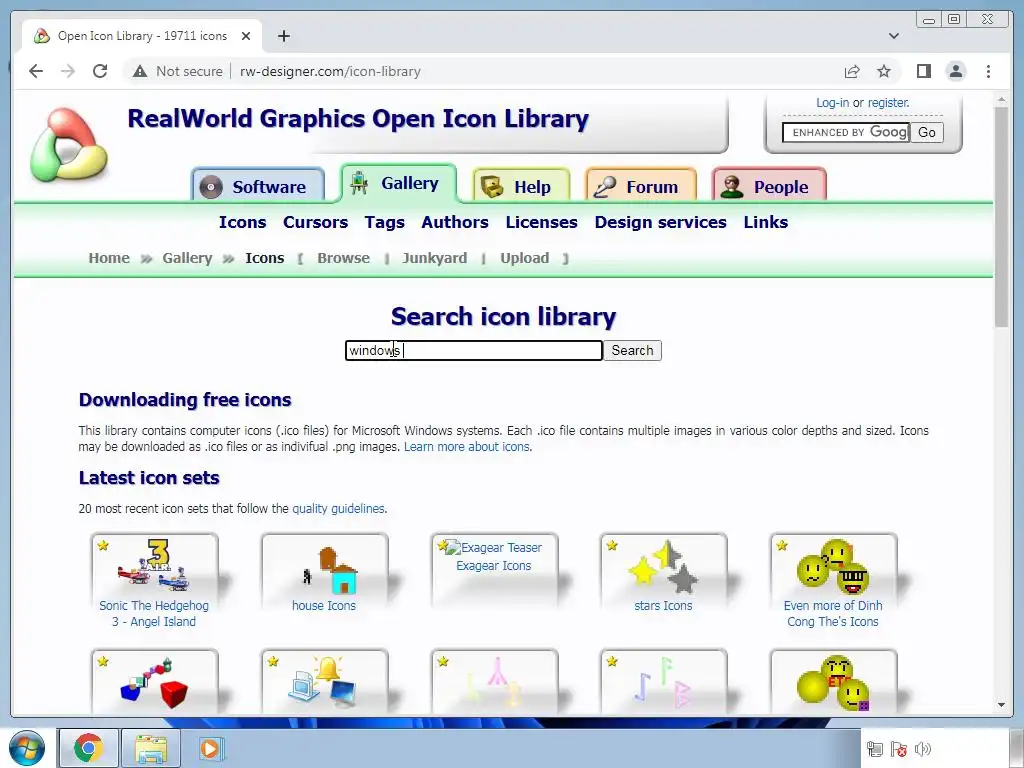This screenshot has height=768, width=1024.
Task: Focus the Google enhanced search field
Action: tap(846, 133)
